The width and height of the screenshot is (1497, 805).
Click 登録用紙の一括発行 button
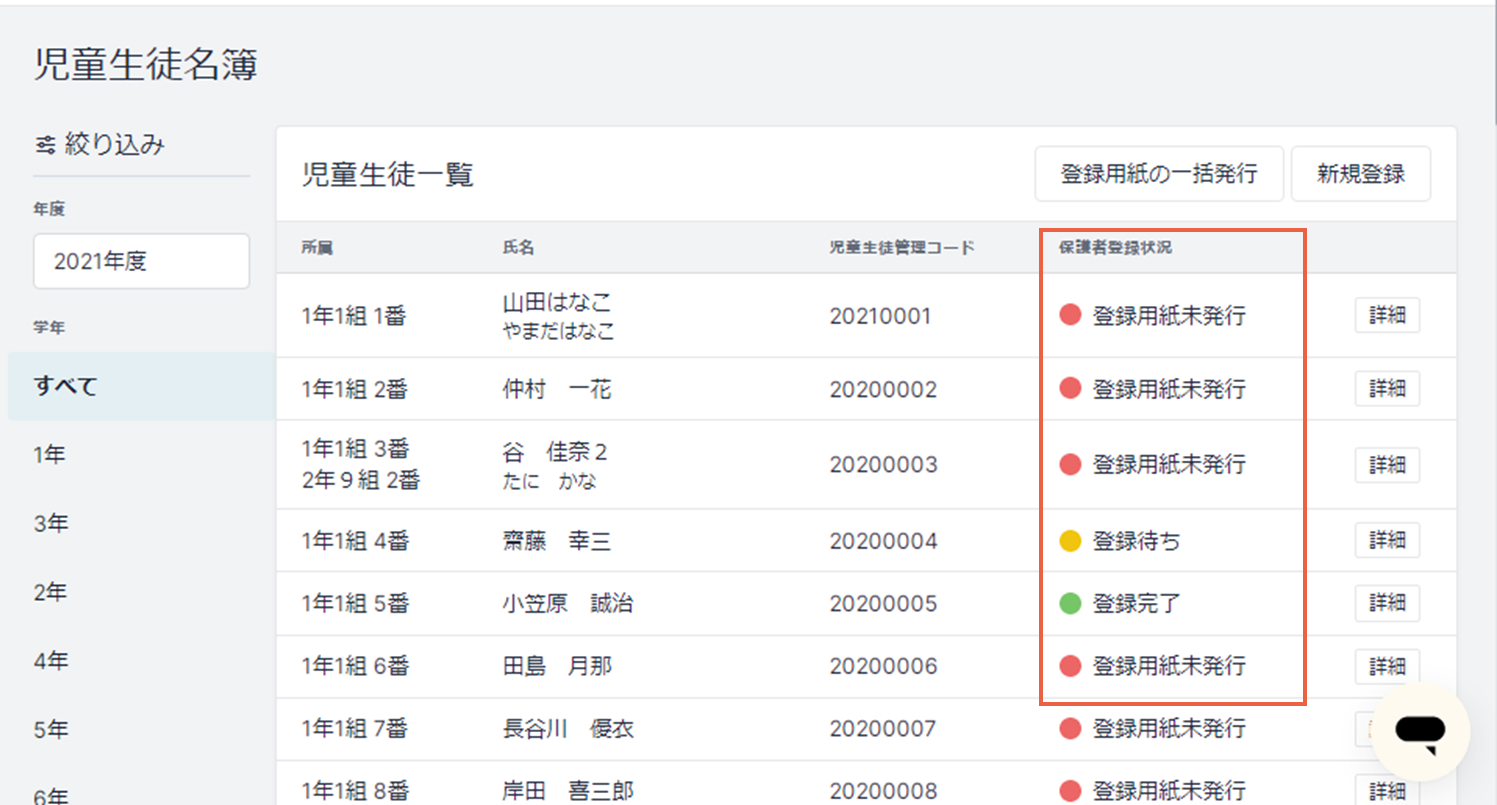click(1159, 174)
